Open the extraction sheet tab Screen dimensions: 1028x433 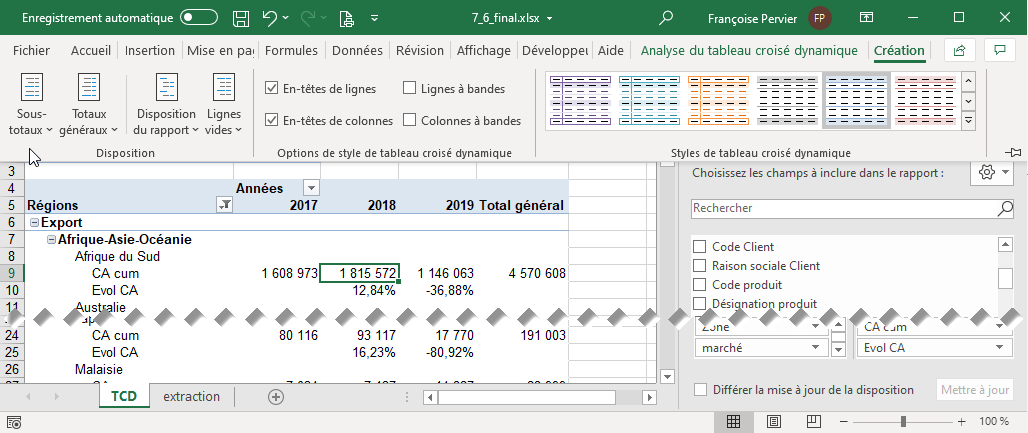click(191, 397)
